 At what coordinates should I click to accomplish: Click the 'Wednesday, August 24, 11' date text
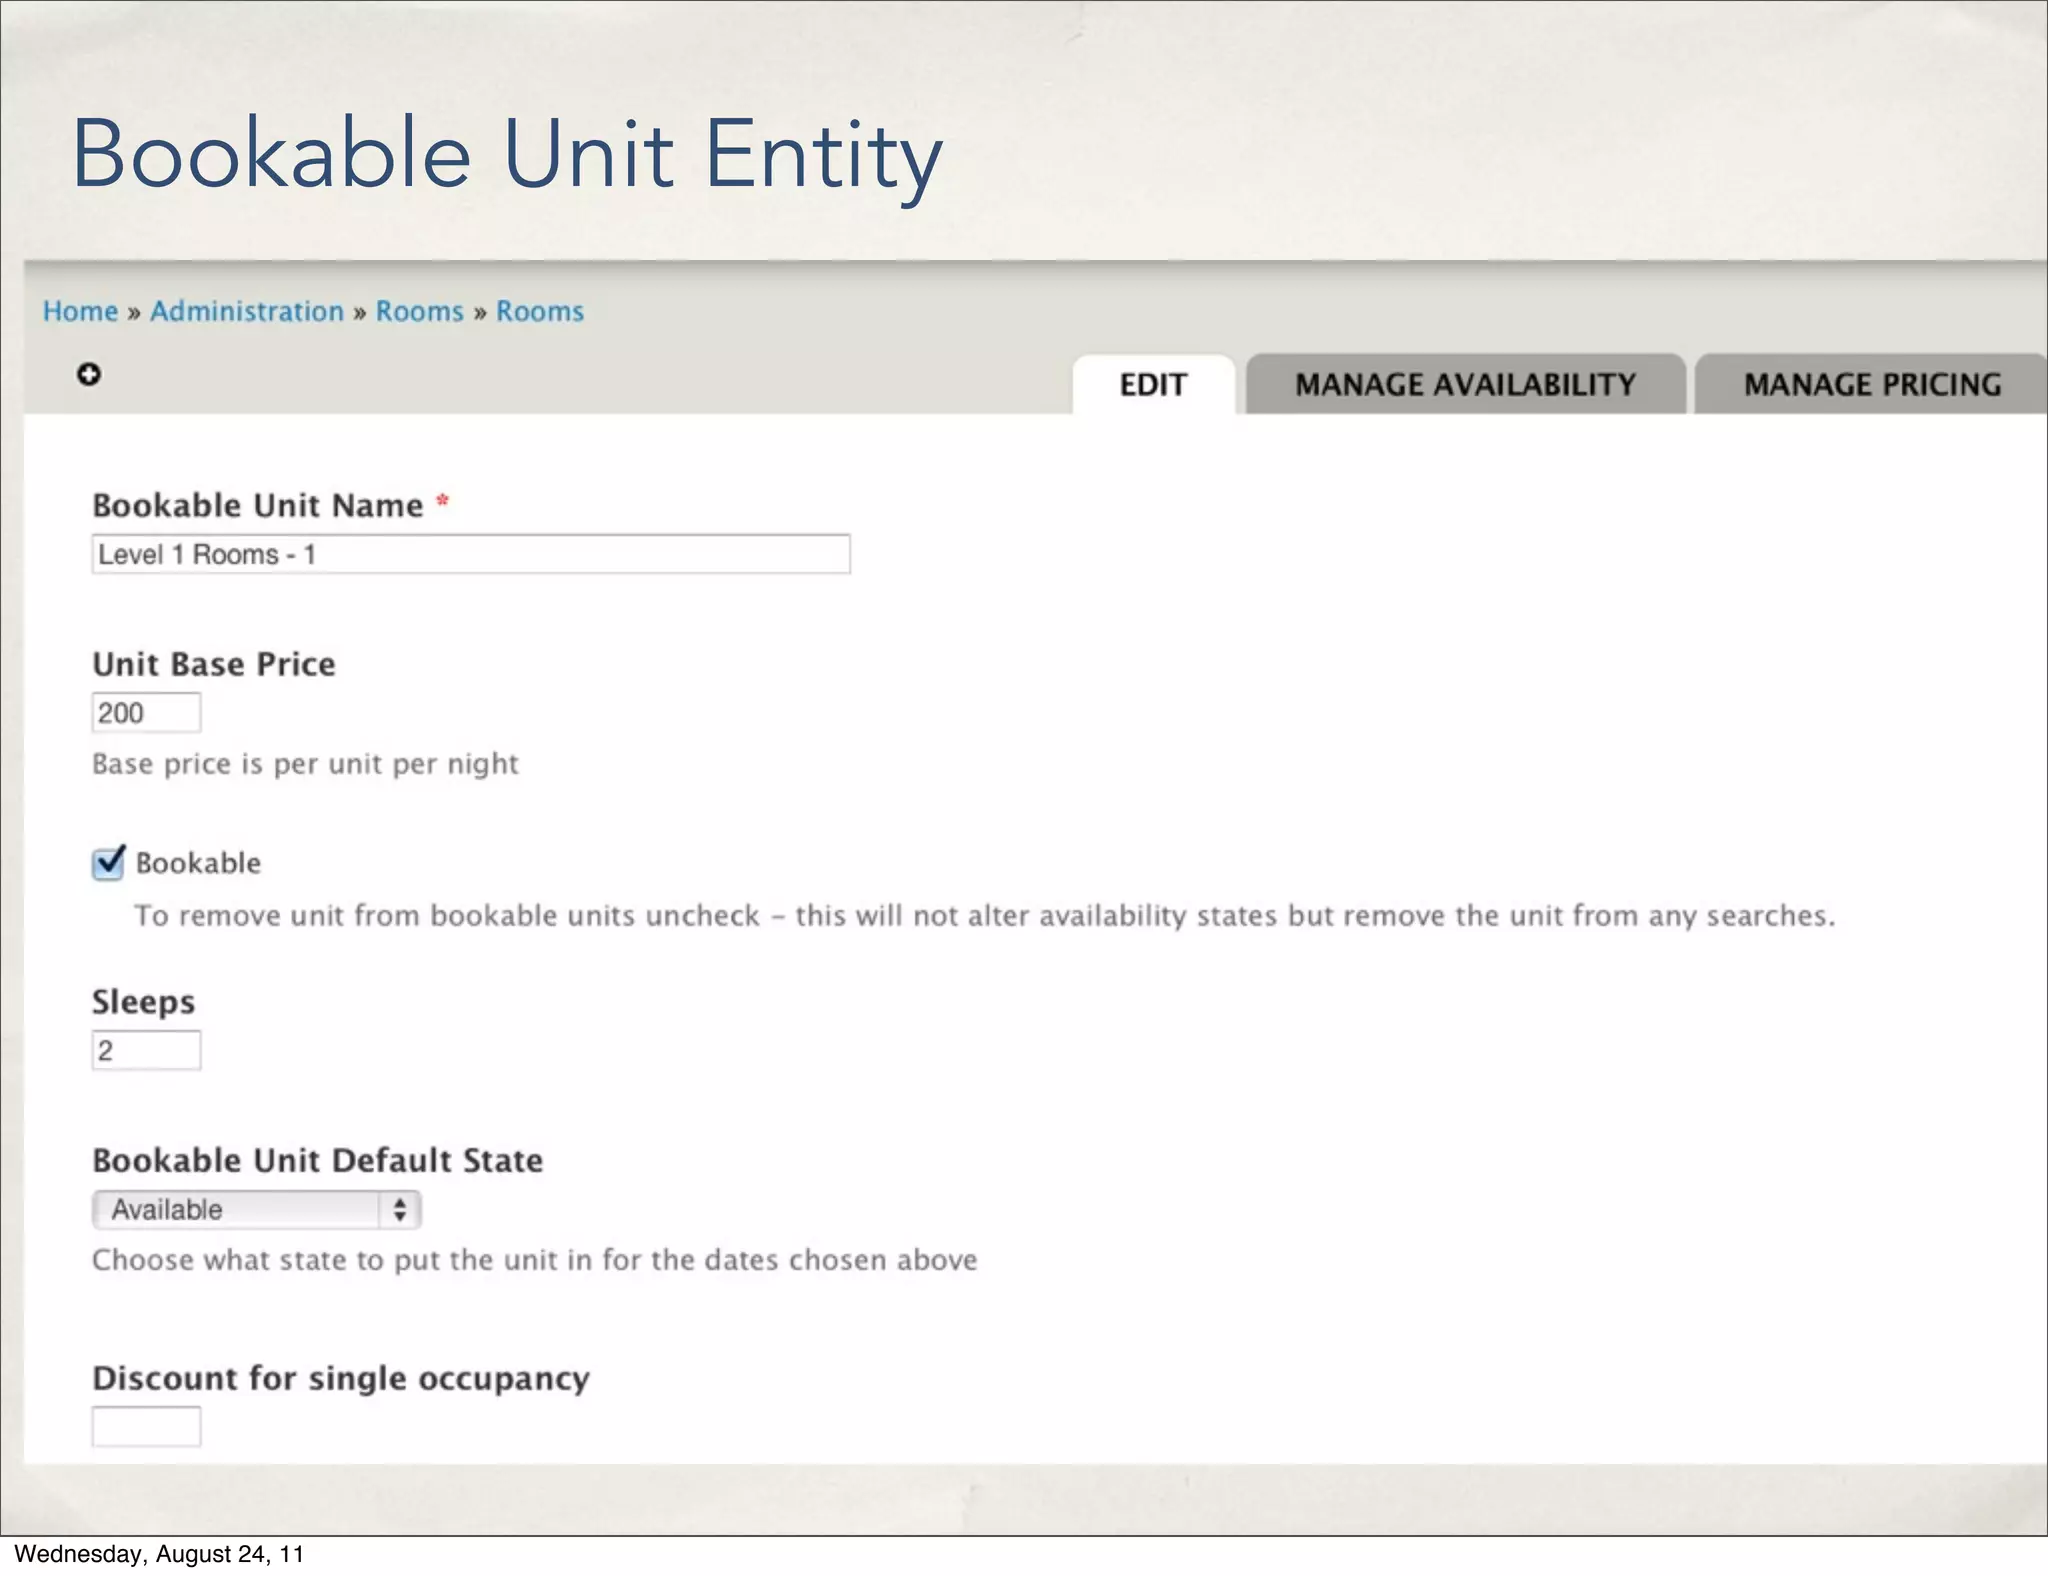(x=159, y=1554)
